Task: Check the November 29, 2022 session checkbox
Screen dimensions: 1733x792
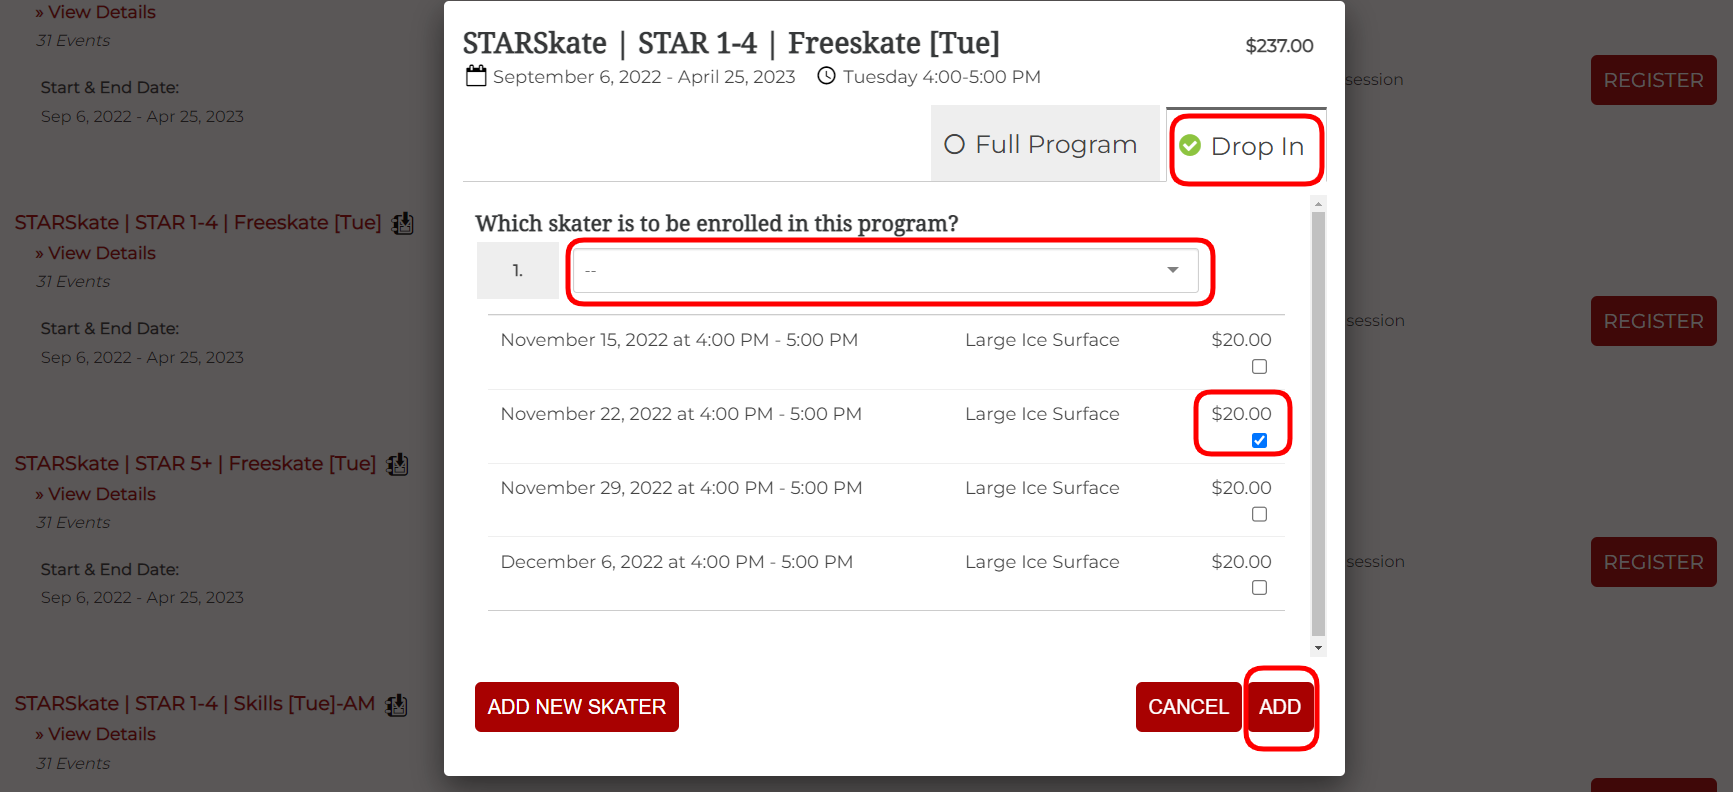Action: click(1259, 514)
